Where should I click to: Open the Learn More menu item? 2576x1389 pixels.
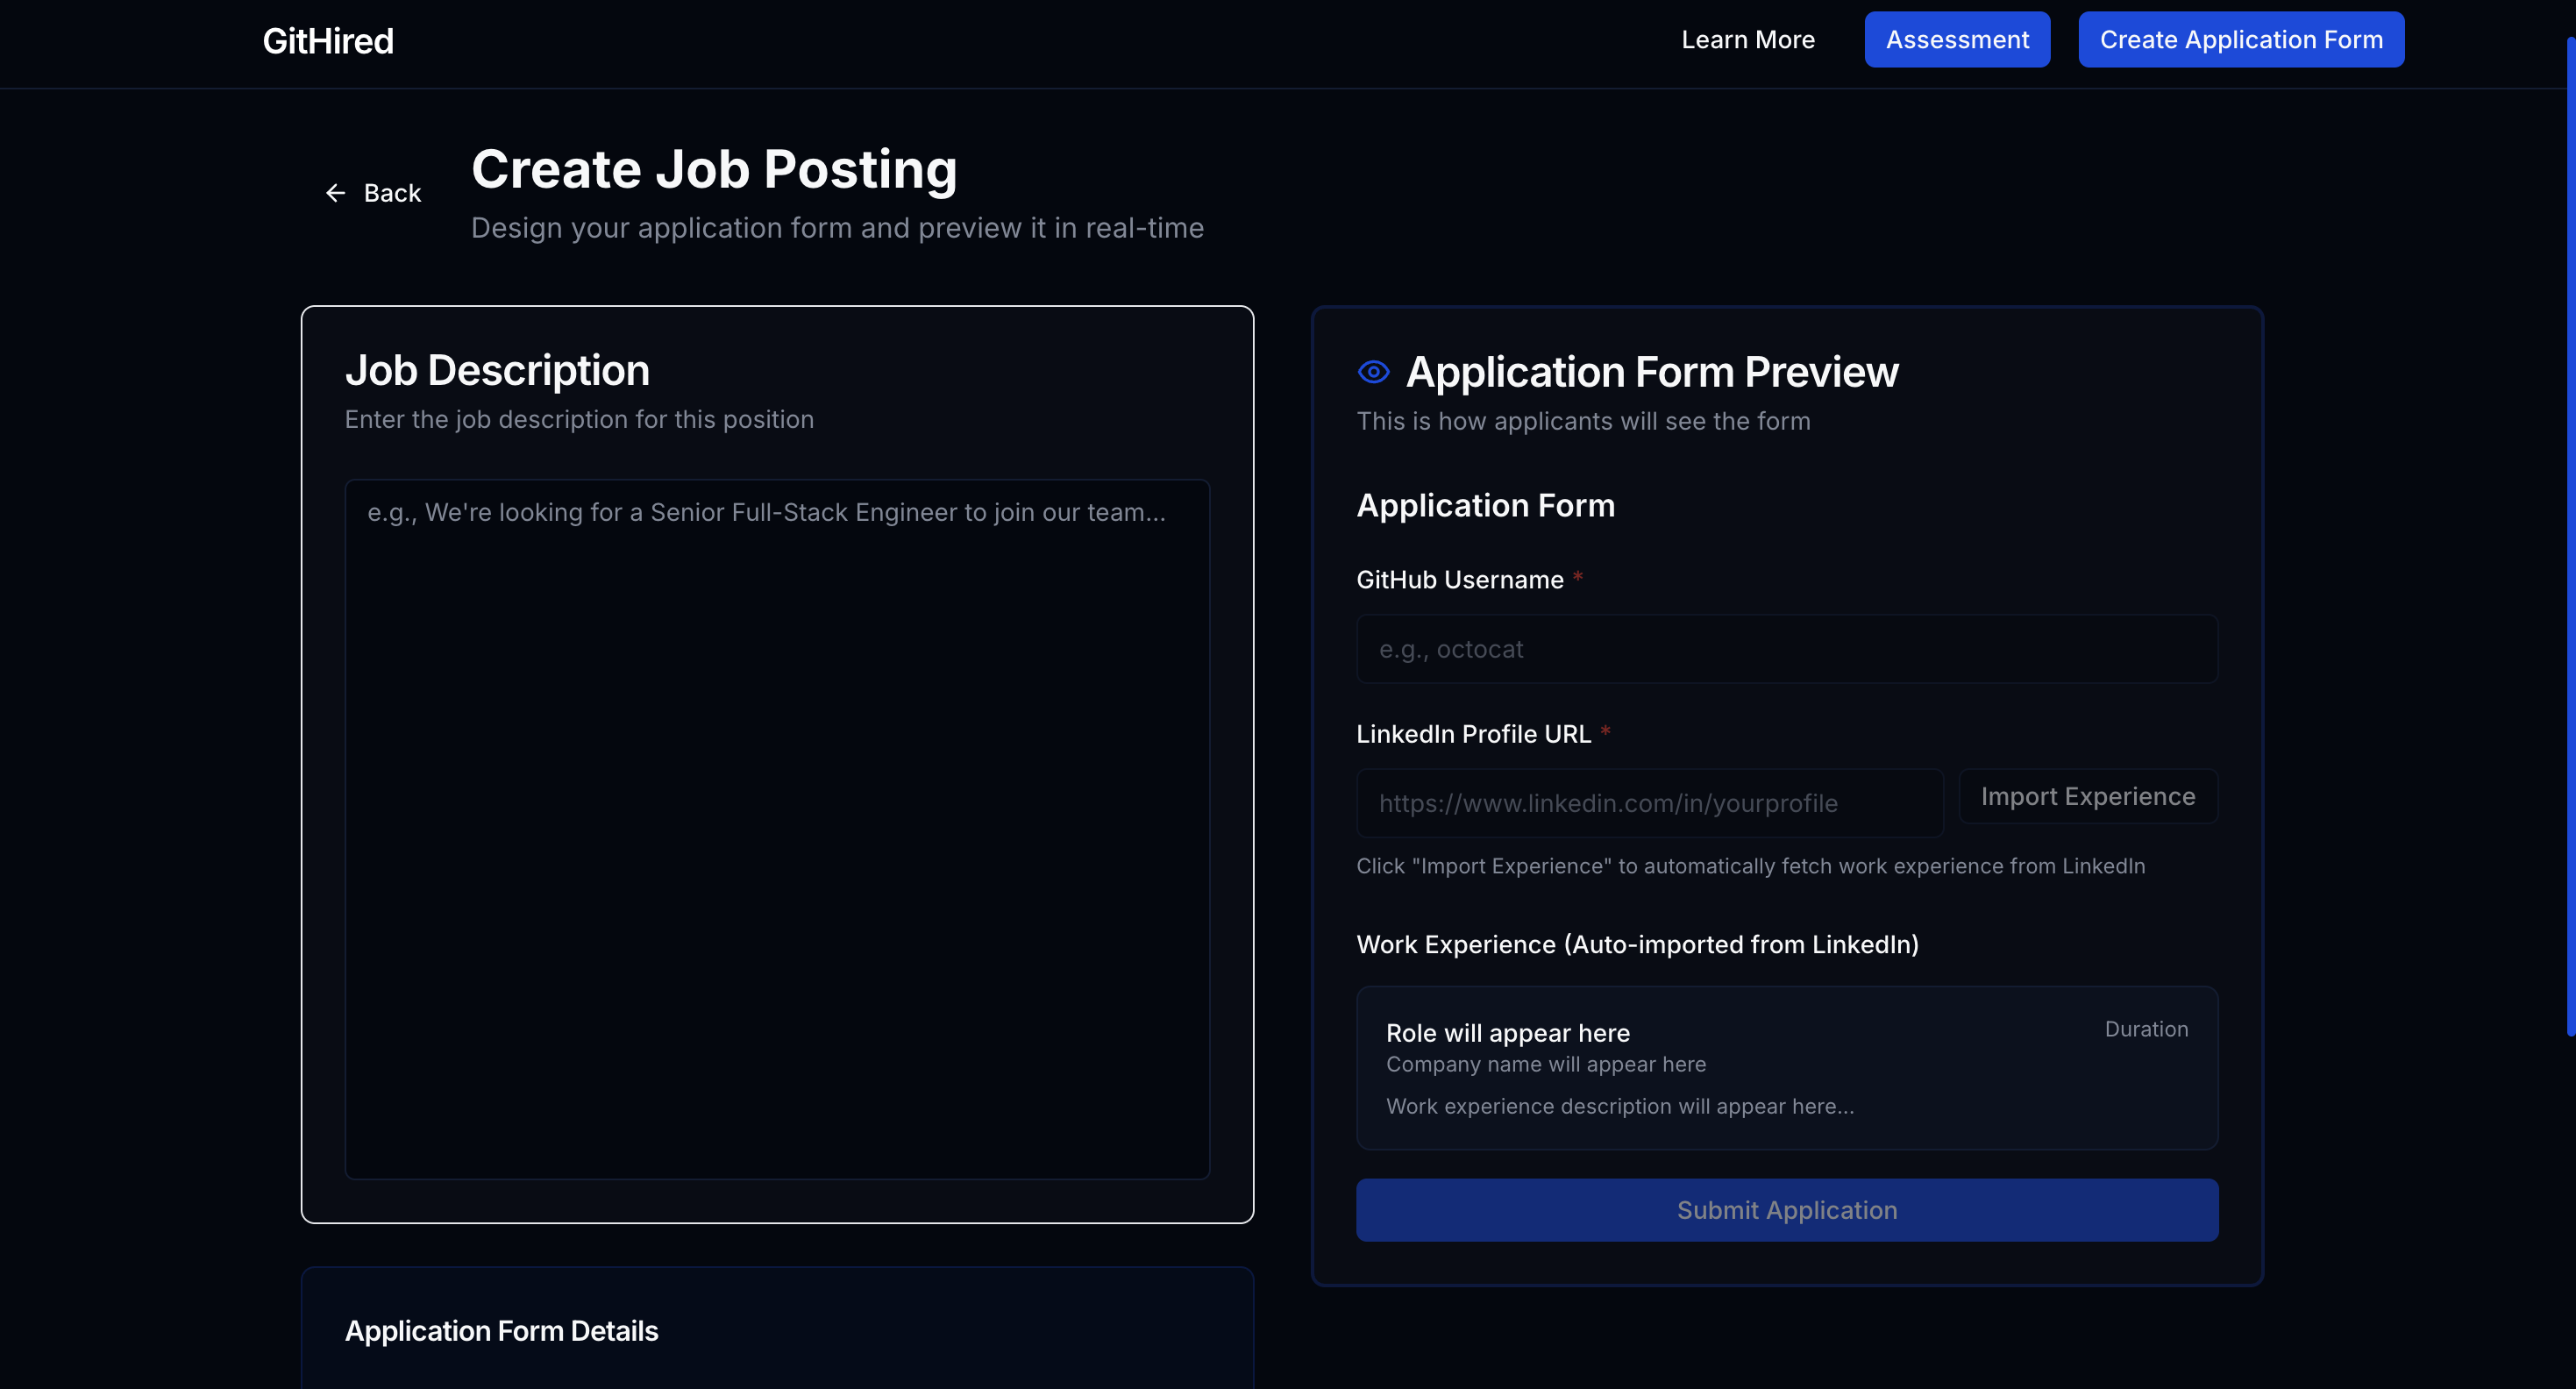coord(1747,40)
